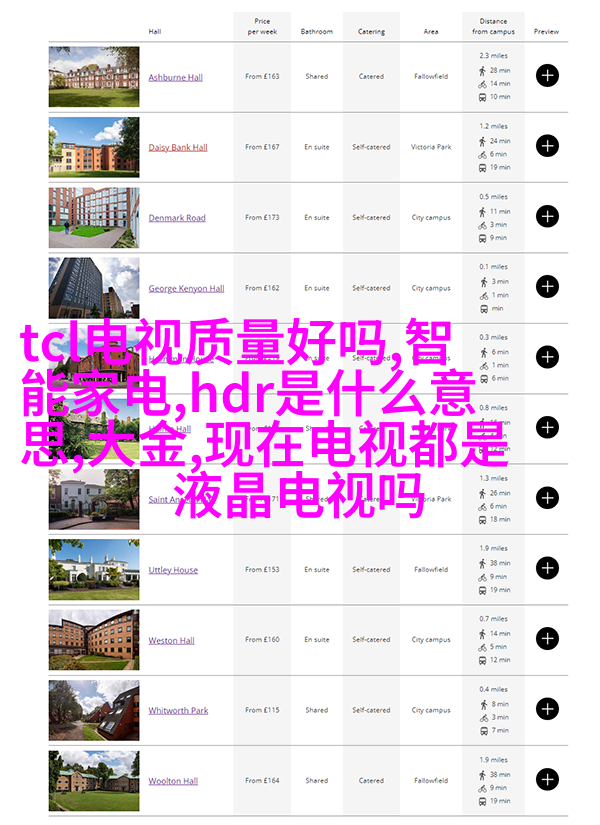Click walking icon in Daisy Bank Hall row

[483, 141]
